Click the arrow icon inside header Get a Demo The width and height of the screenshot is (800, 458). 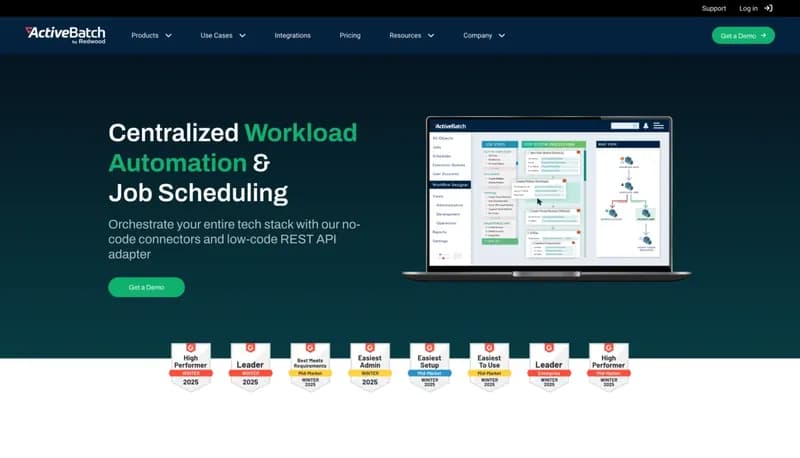[763, 36]
